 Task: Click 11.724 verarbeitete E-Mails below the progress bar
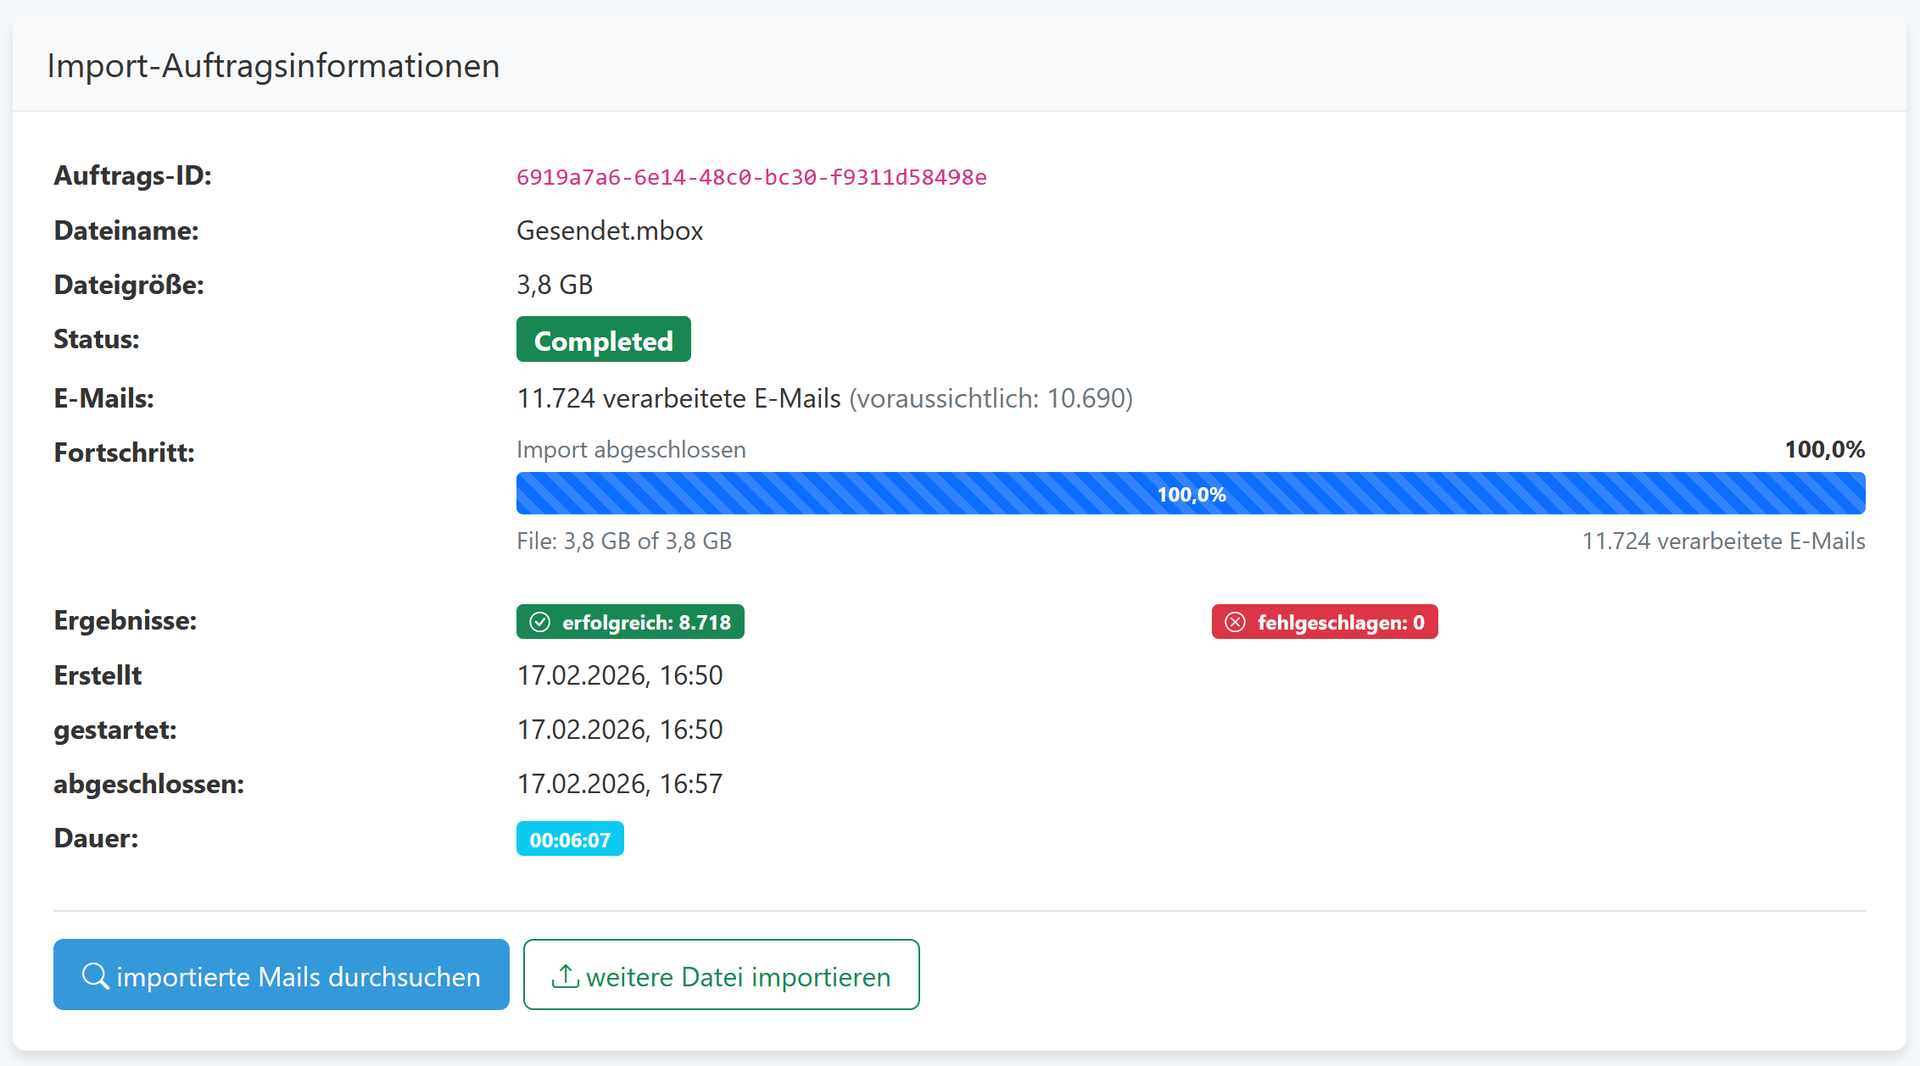tap(1723, 541)
